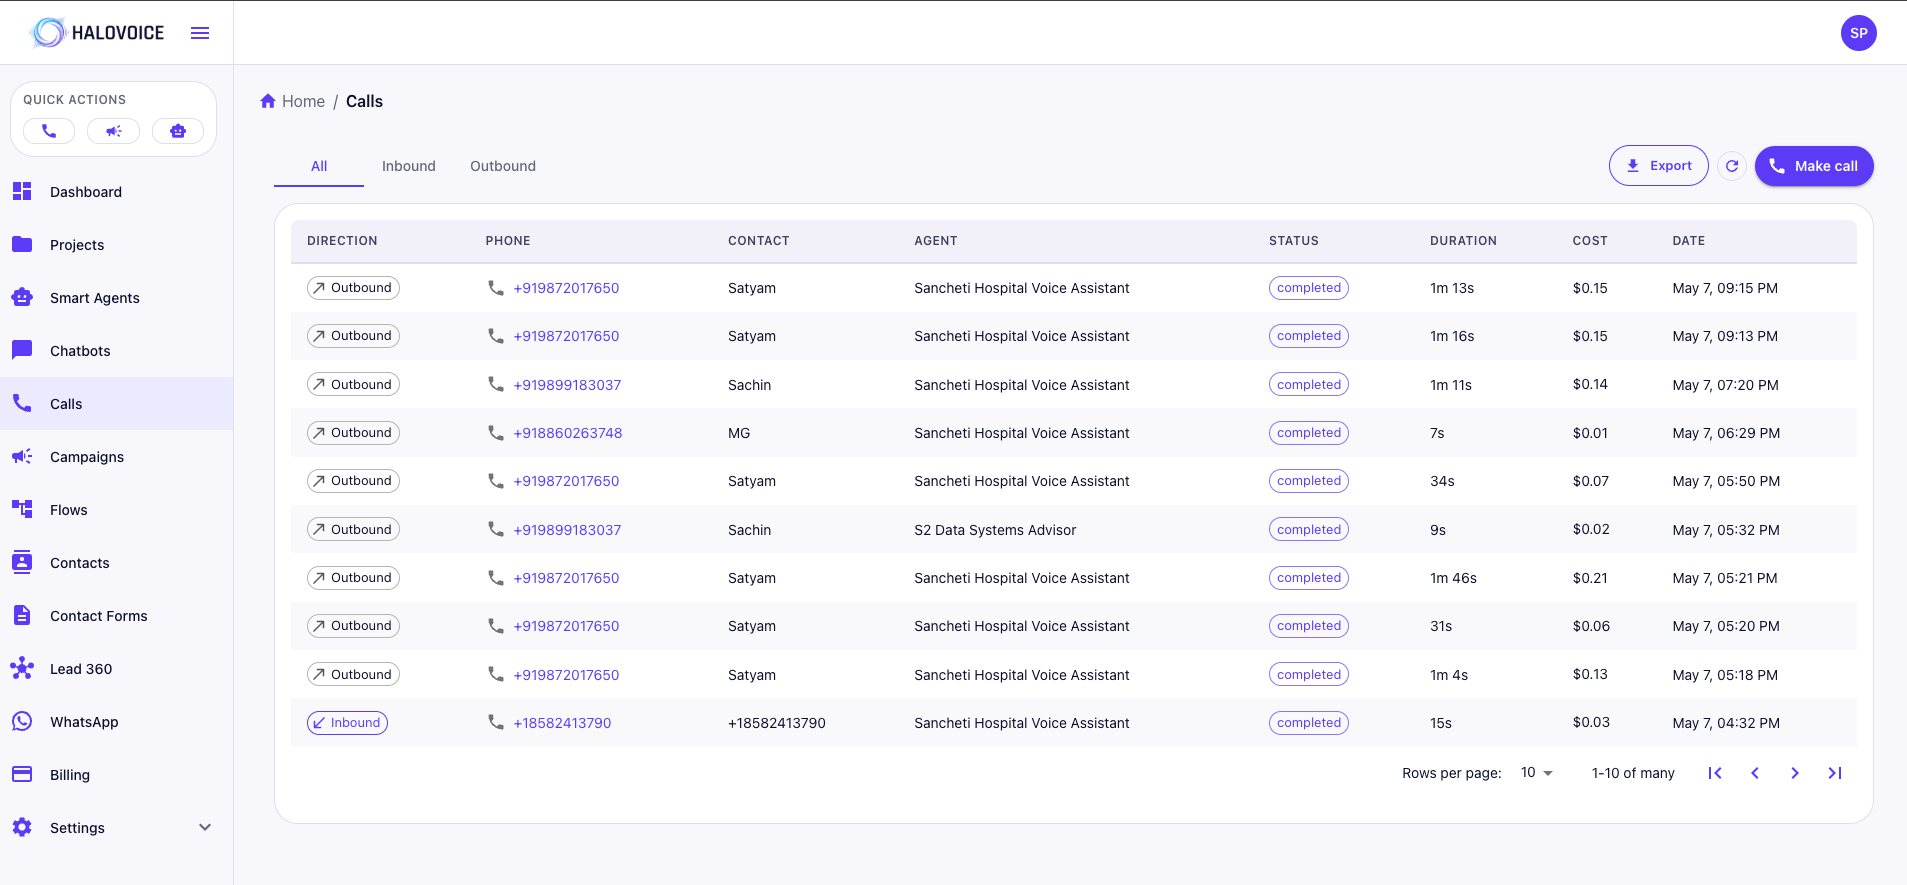1907x885 pixels.
Task: Open Flows from the sidebar
Action: 116,510
